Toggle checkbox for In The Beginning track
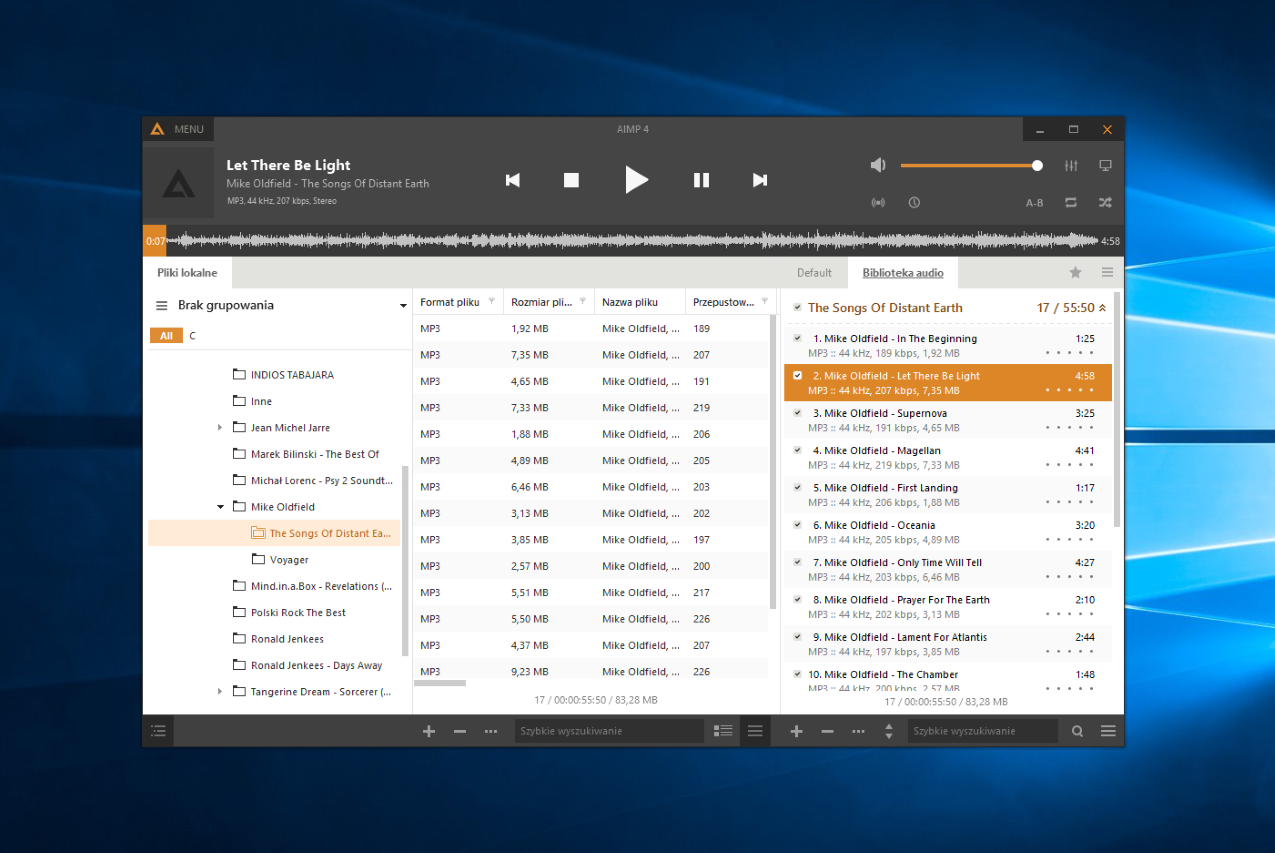The image size is (1275, 853). (x=796, y=339)
